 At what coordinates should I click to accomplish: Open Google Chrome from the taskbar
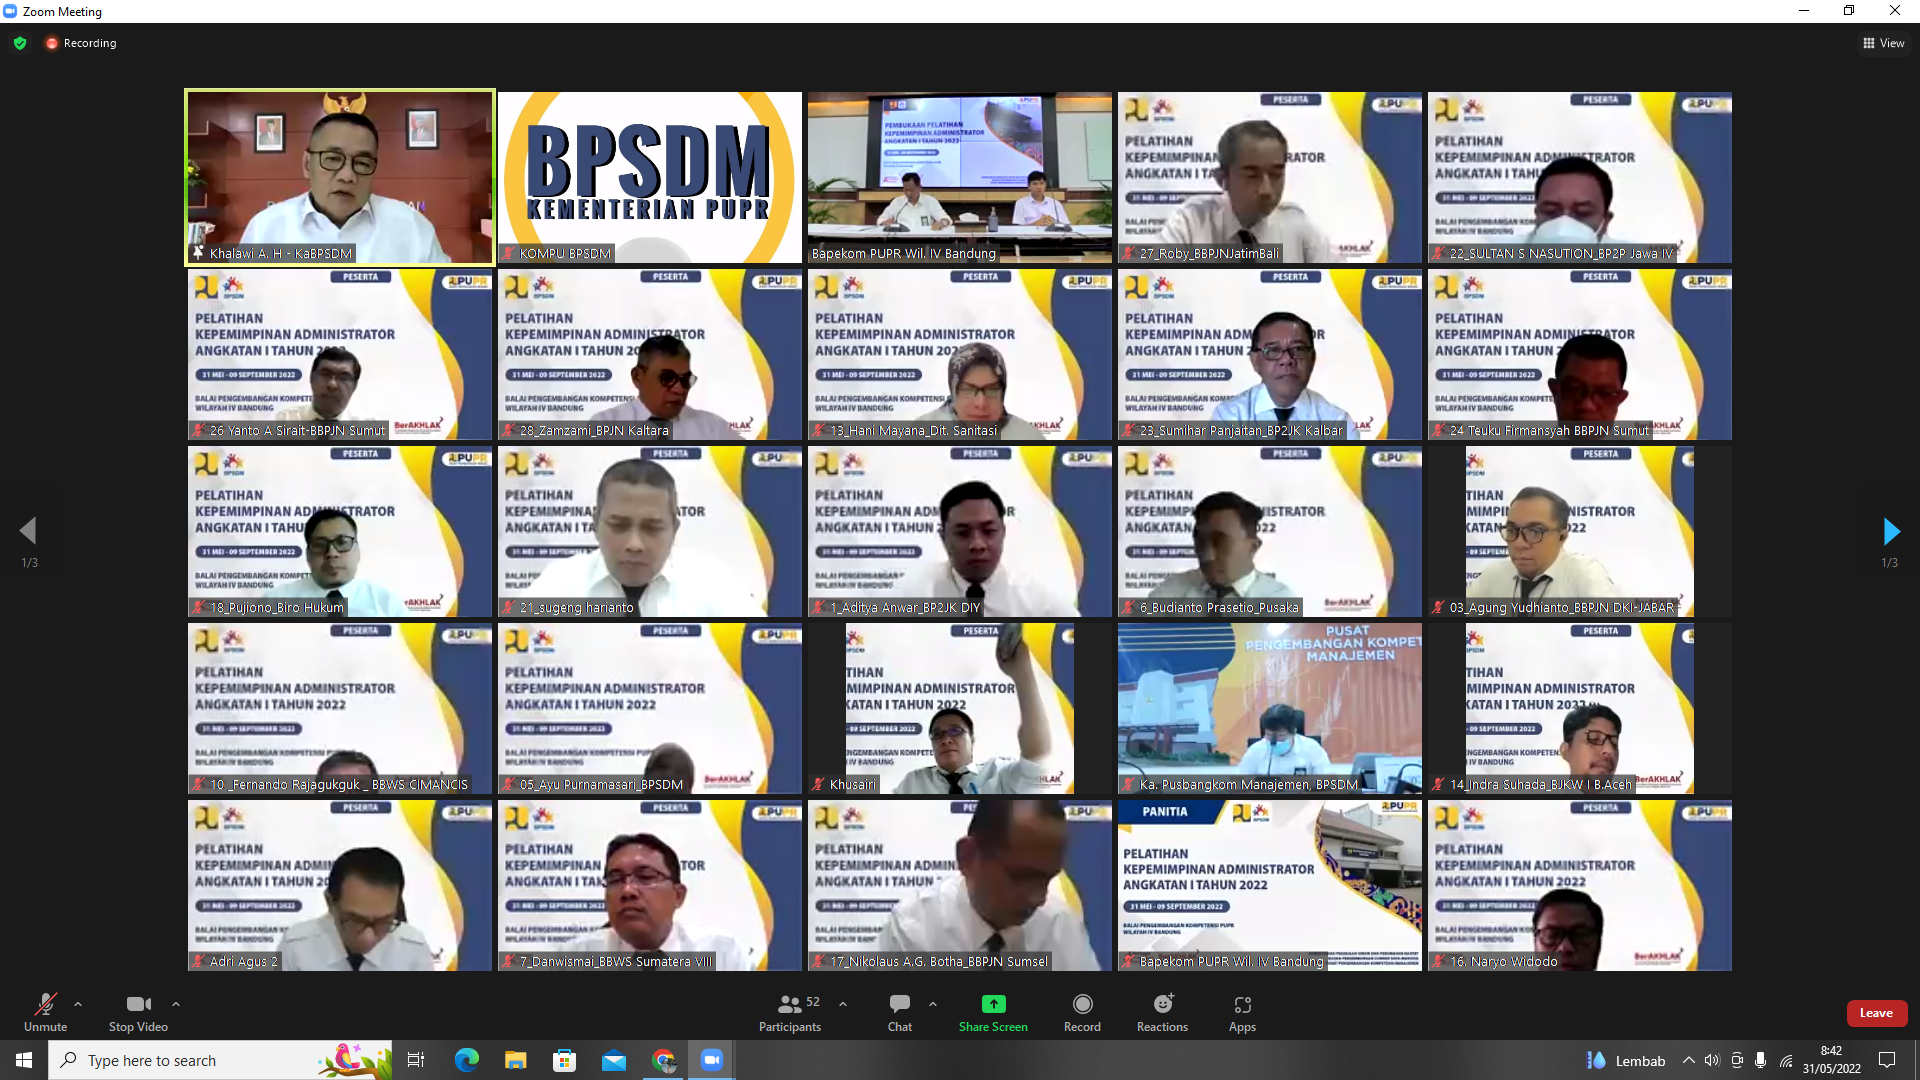[663, 1060]
